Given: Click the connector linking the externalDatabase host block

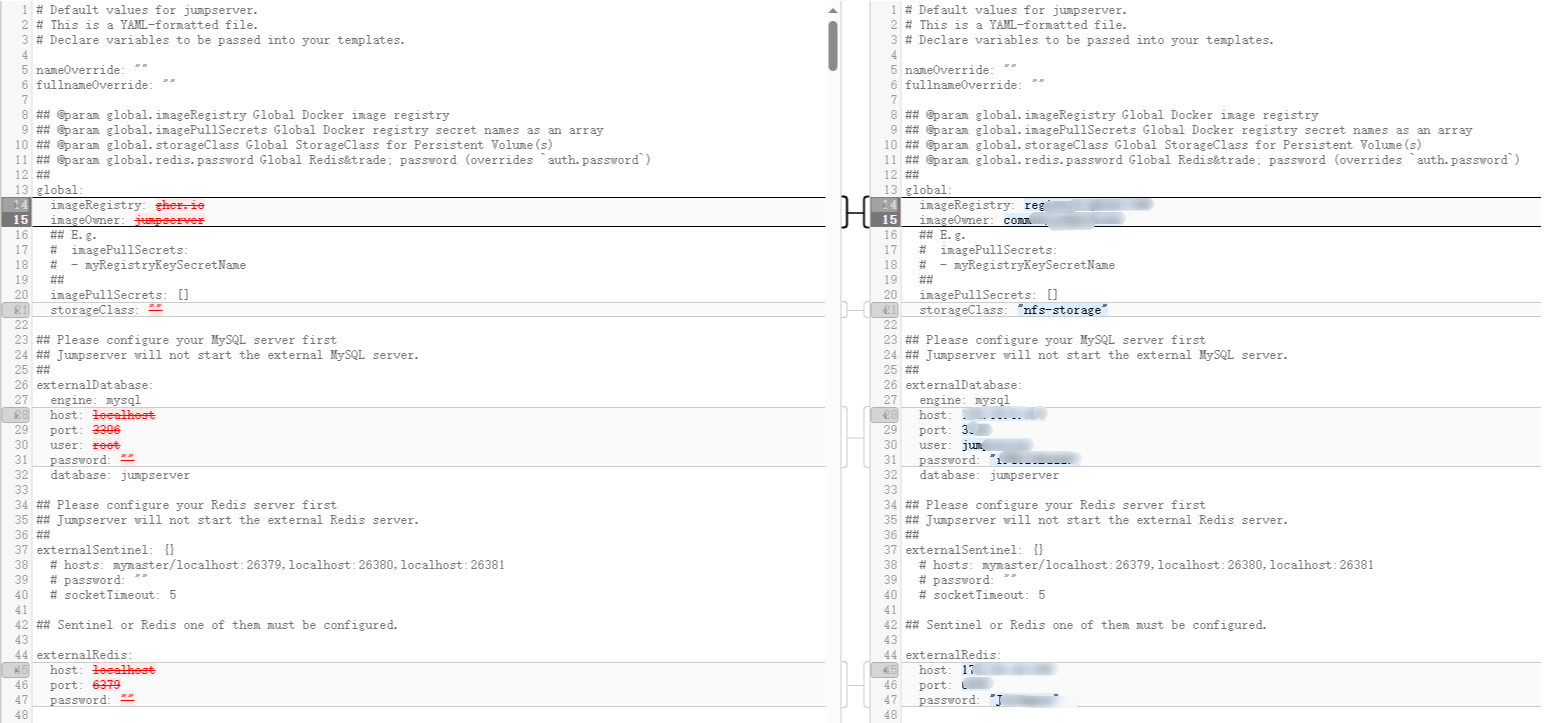Looking at the screenshot, I should pos(854,437).
